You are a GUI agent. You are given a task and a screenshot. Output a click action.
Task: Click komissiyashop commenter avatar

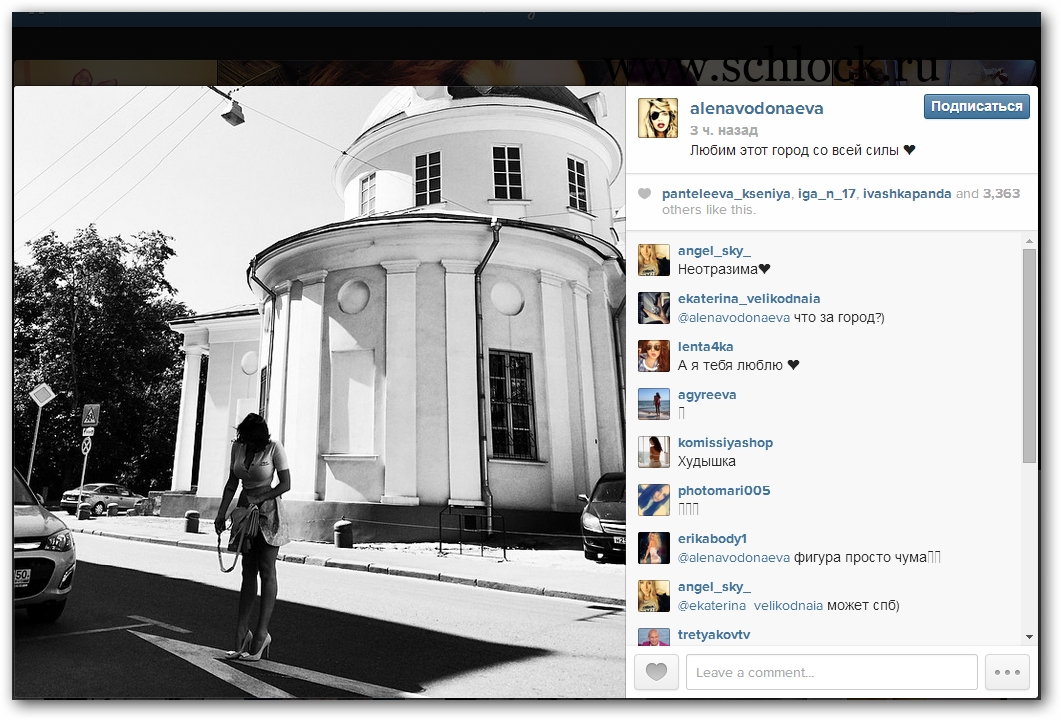point(654,452)
